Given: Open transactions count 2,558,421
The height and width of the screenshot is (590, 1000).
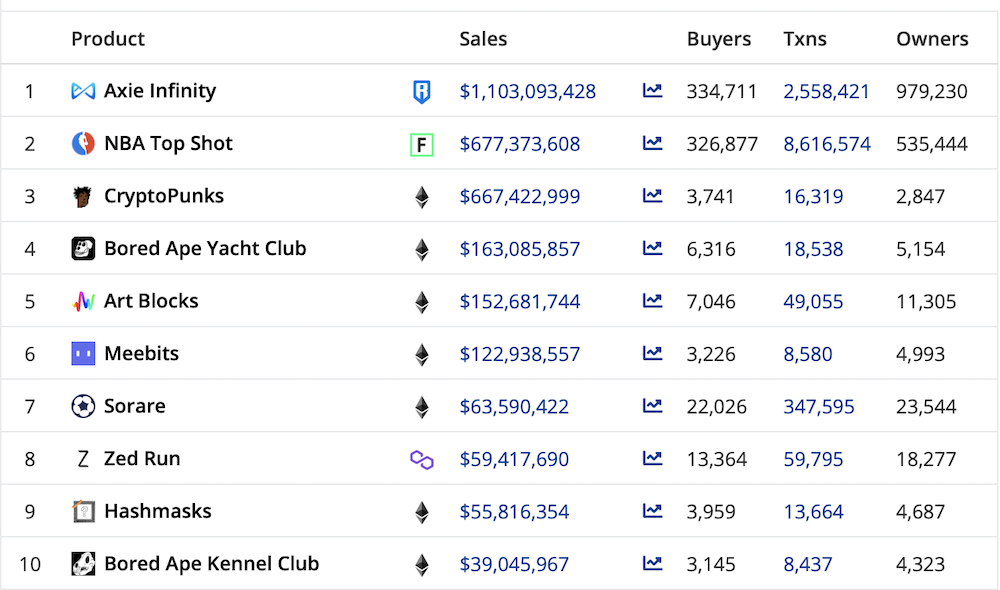Looking at the screenshot, I should point(827,92).
